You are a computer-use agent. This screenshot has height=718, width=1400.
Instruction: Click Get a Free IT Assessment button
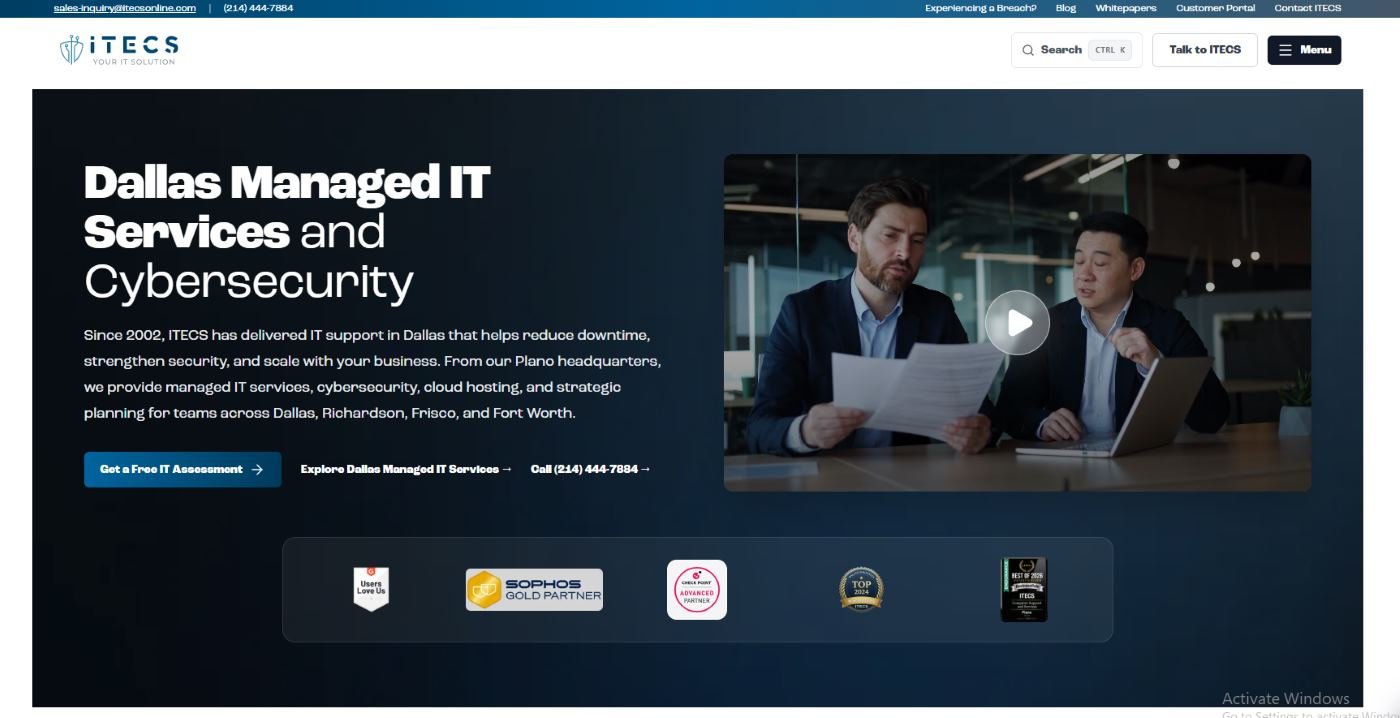coord(182,469)
